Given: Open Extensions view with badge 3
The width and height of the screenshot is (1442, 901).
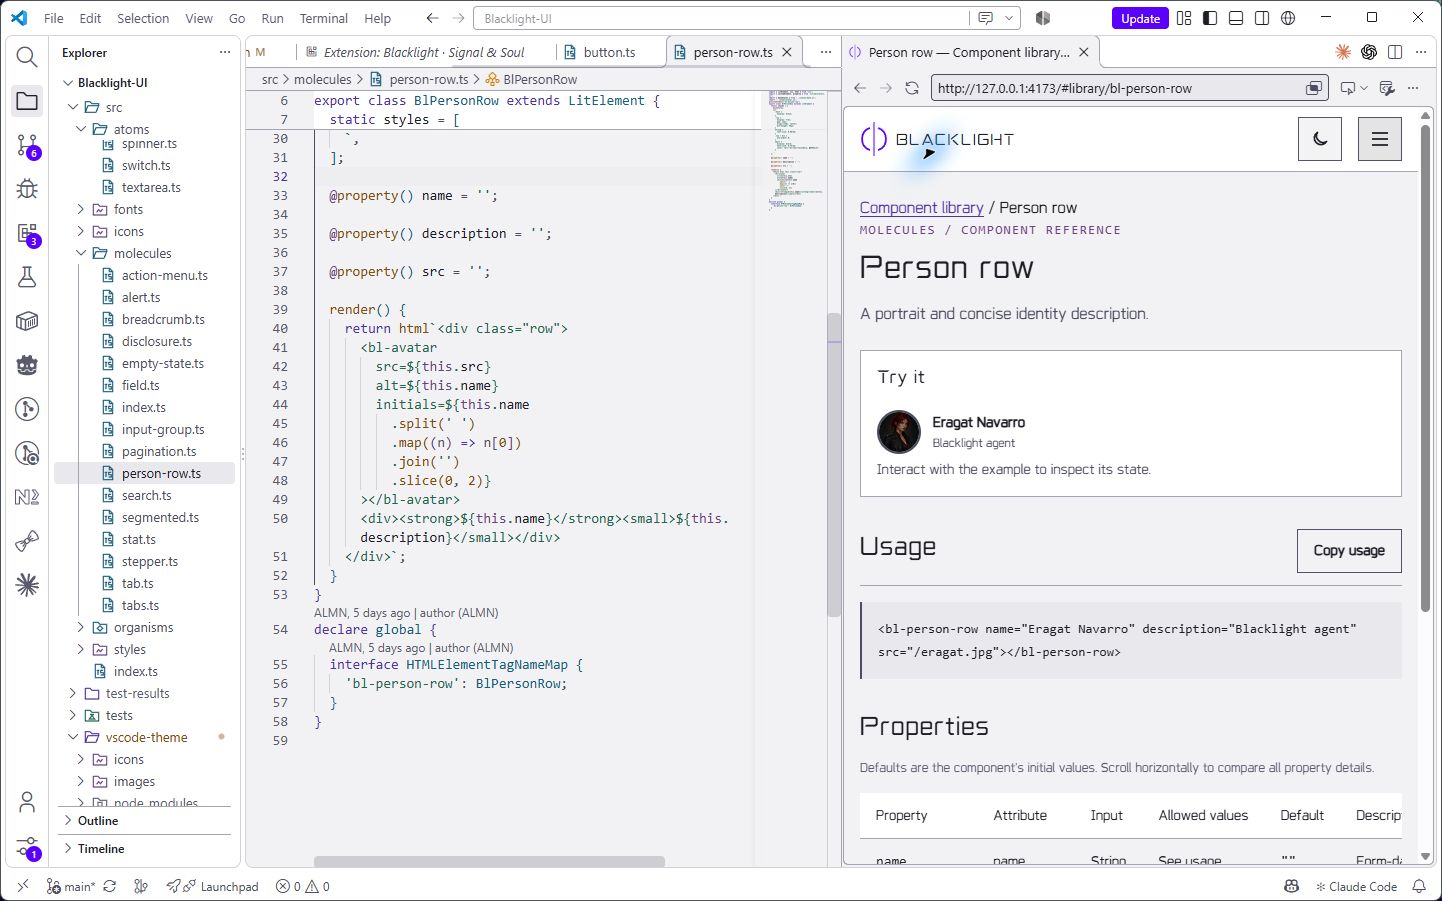Looking at the screenshot, I should pyautogui.click(x=27, y=234).
